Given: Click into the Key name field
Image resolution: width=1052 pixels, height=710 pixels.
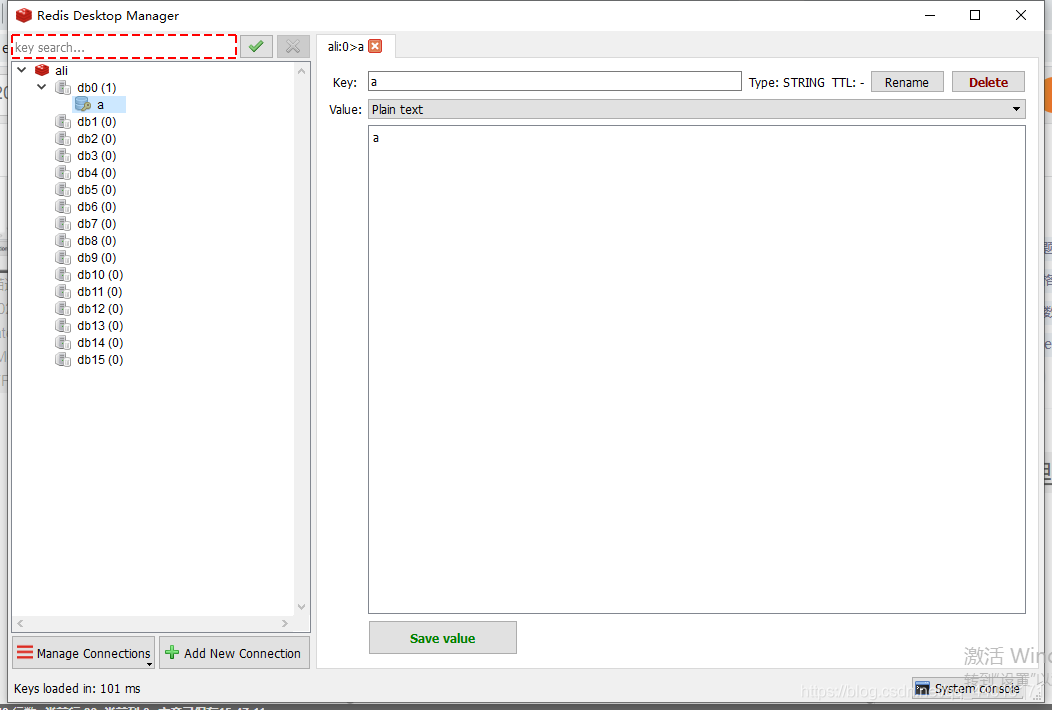Looking at the screenshot, I should pos(555,81).
